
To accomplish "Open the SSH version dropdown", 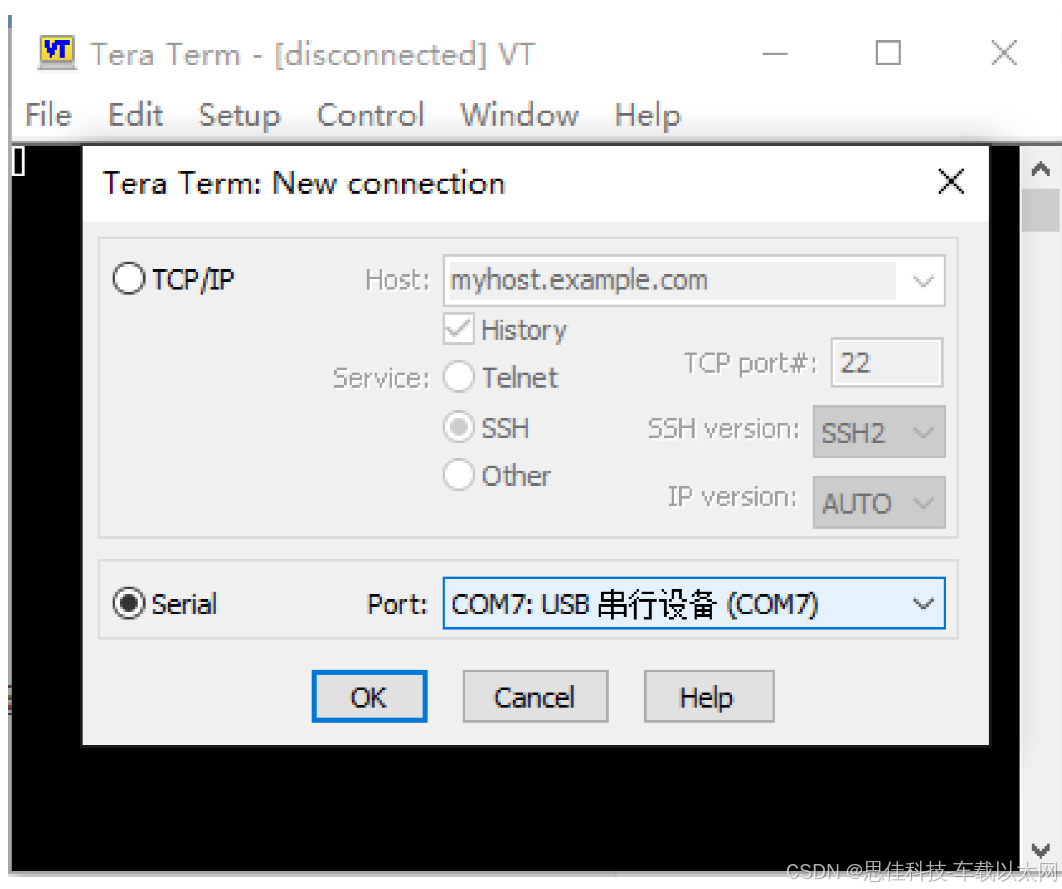I will (878, 432).
